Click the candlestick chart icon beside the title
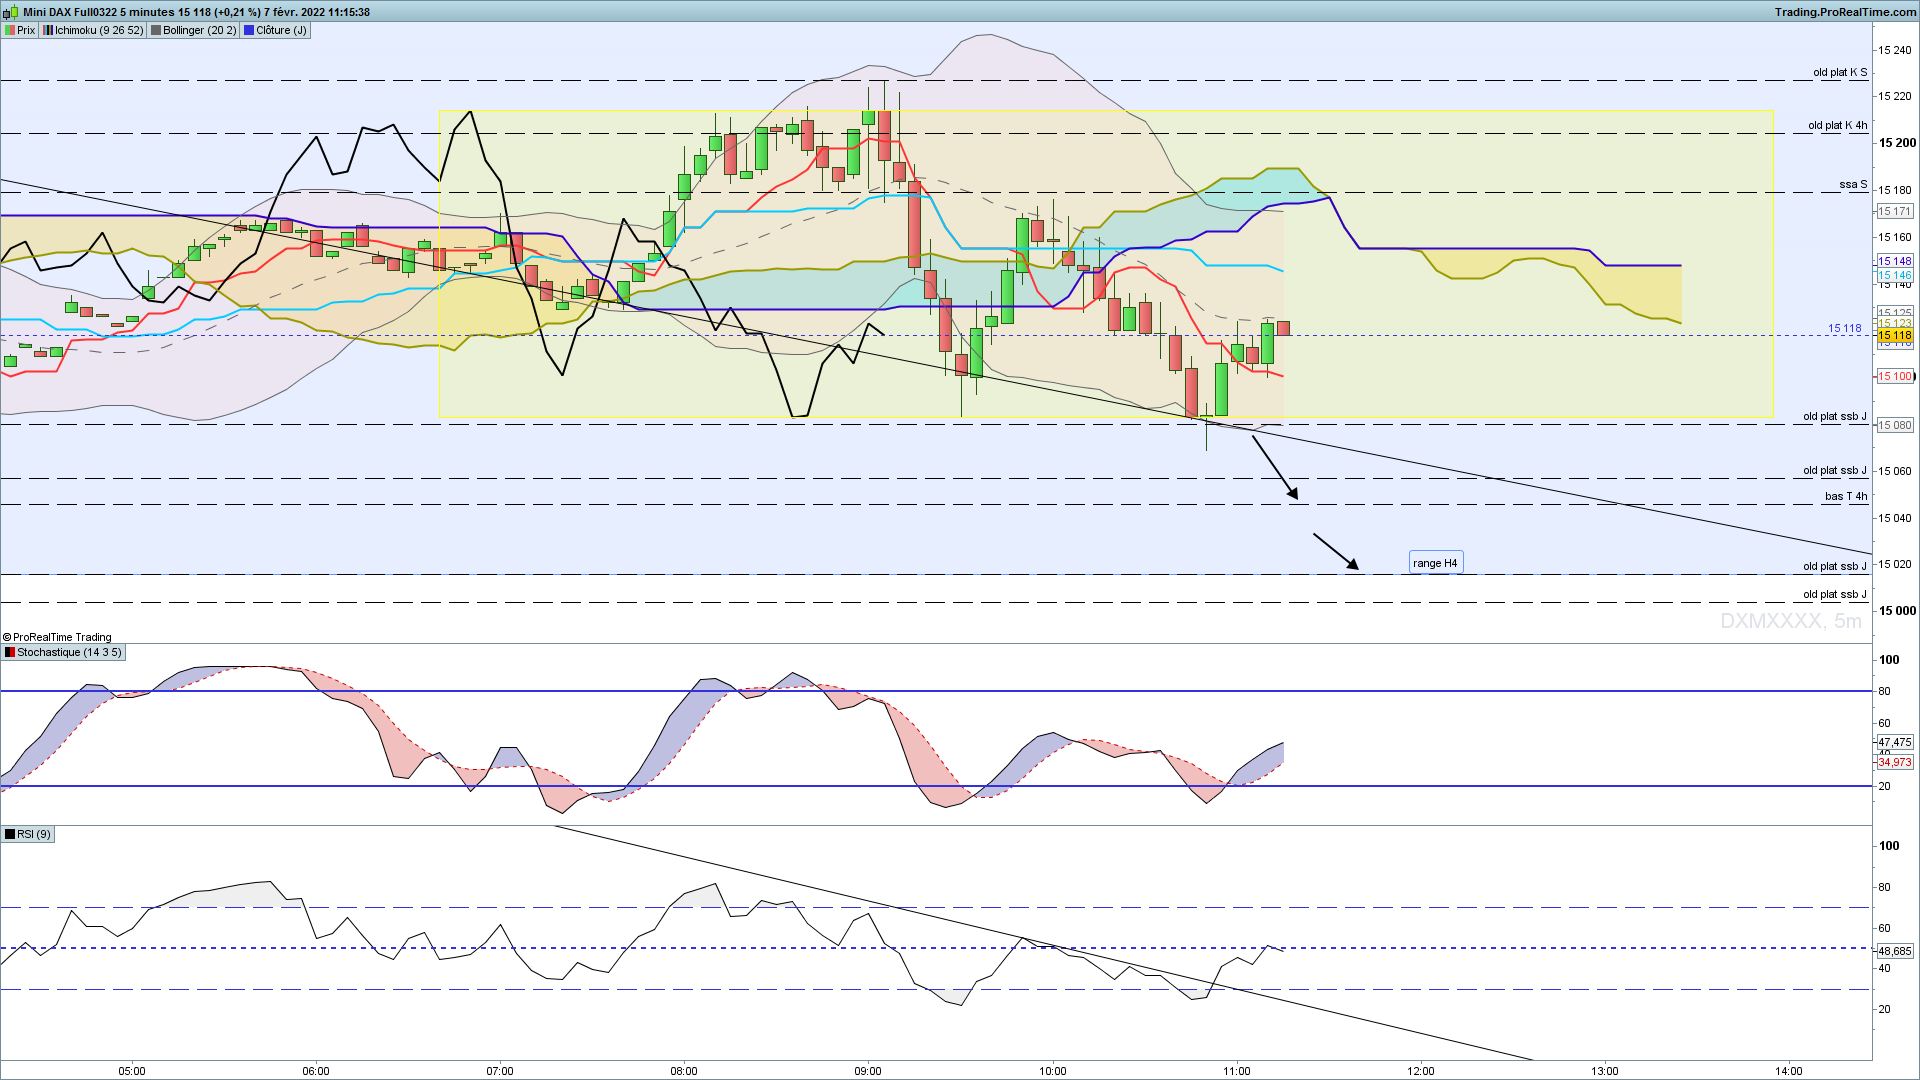1920x1080 pixels. tap(11, 12)
